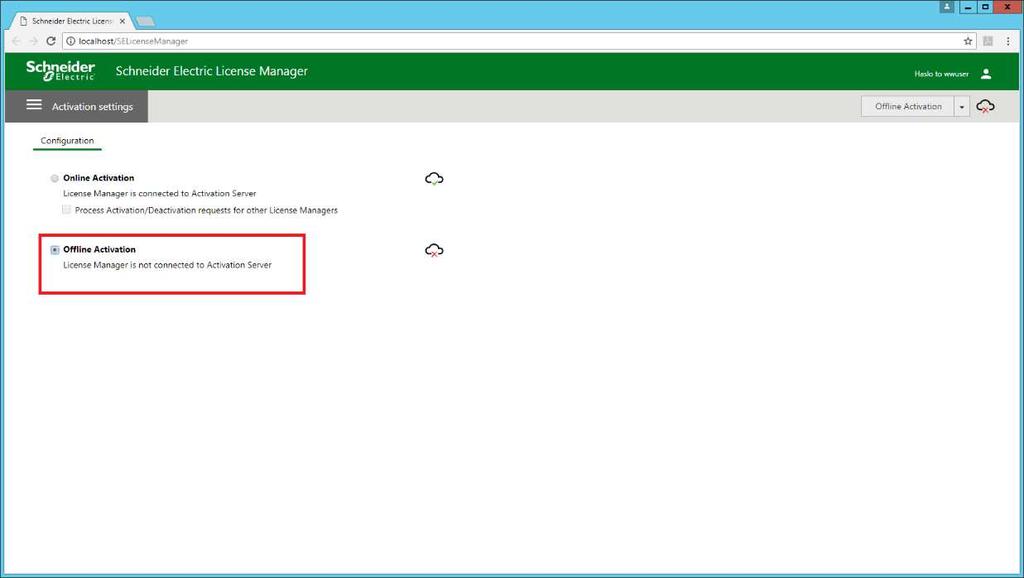1024x578 pixels.
Task: Select the Online Activation radio button
Action: [55, 178]
